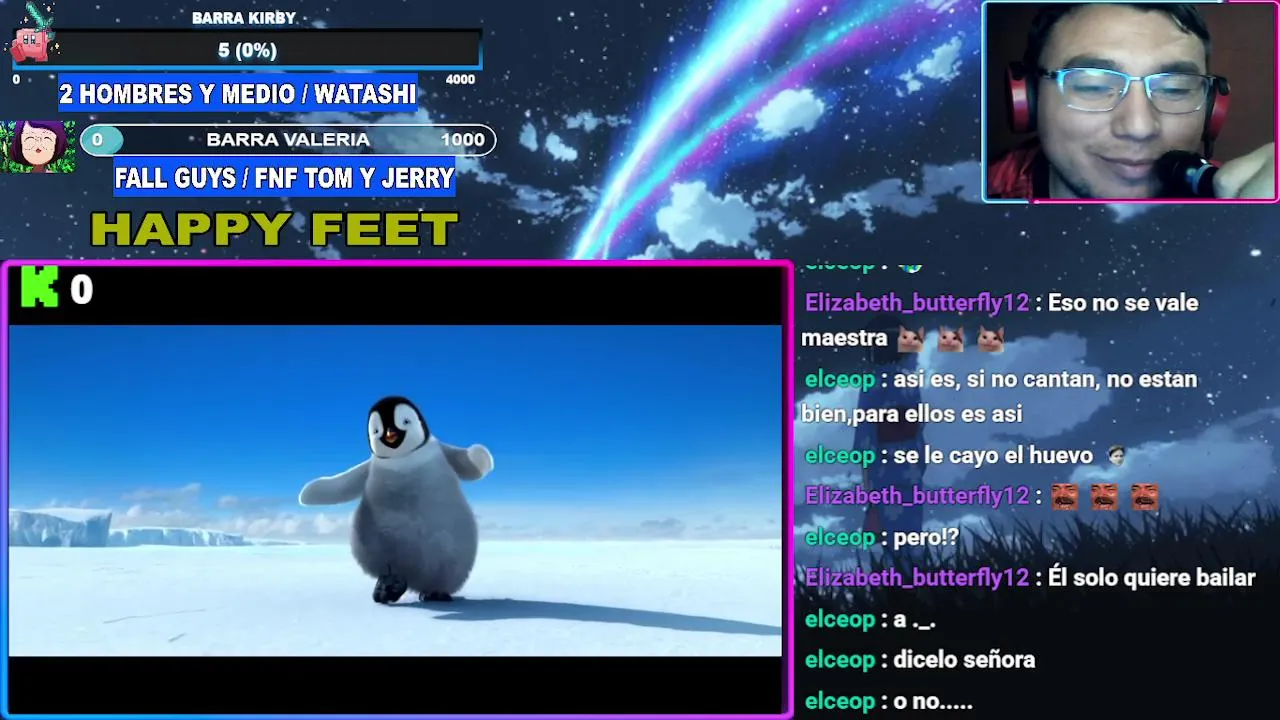Click the Barra Valeria progress bar
This screenshot has width=1280, height=720.
click(x=287, y=140)
